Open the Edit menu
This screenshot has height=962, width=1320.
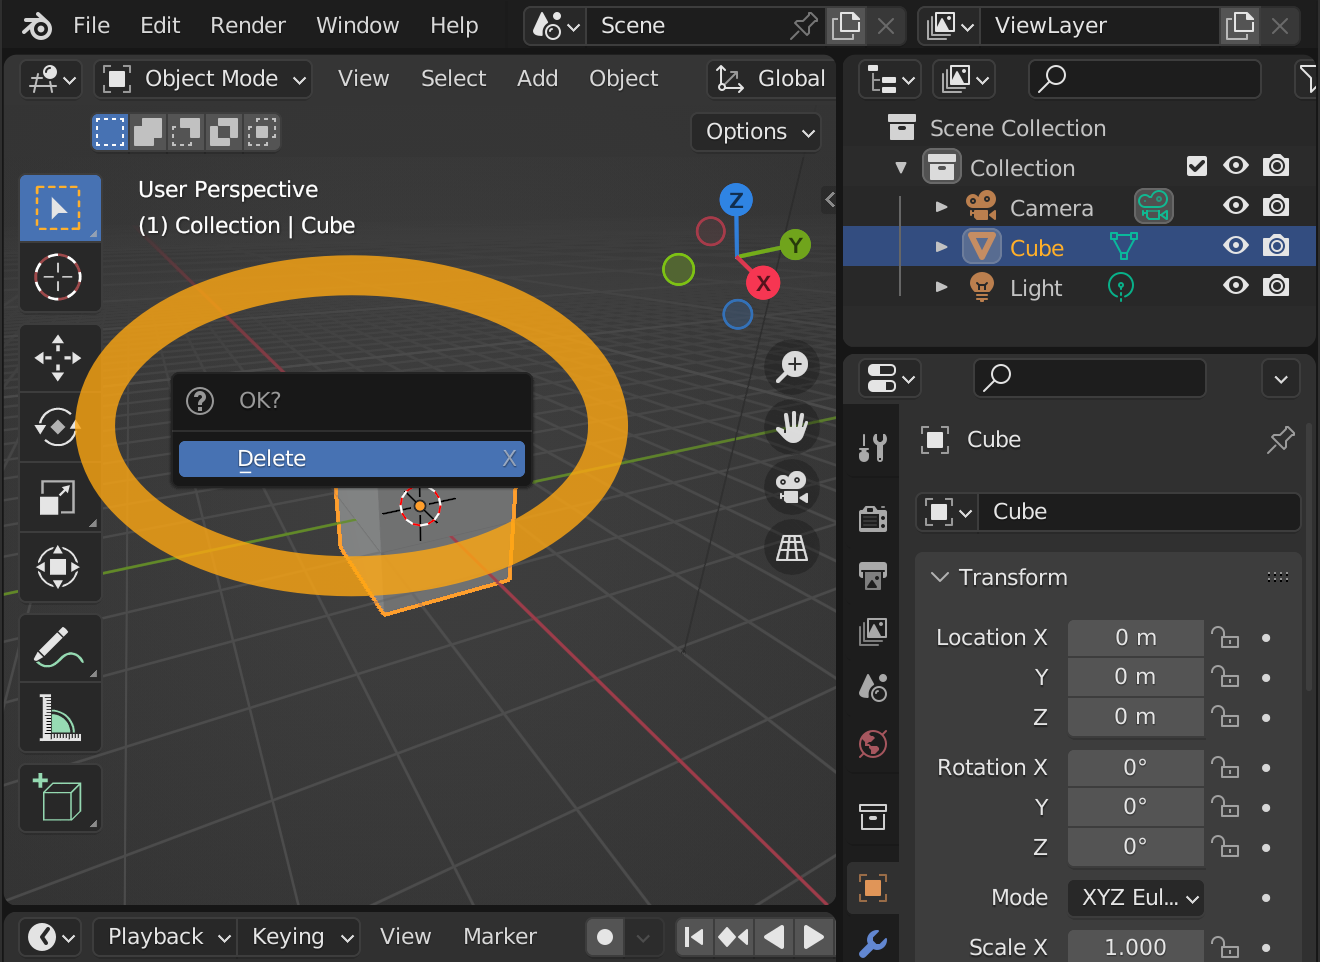click(160, 26)
